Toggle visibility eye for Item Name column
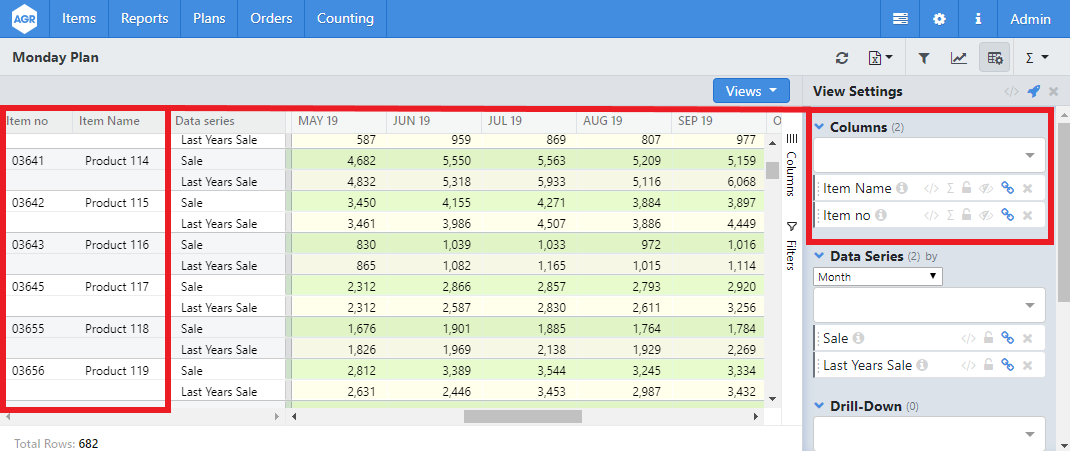The width and height of the screenshot is (1070, 451). (x=986, y=188)
